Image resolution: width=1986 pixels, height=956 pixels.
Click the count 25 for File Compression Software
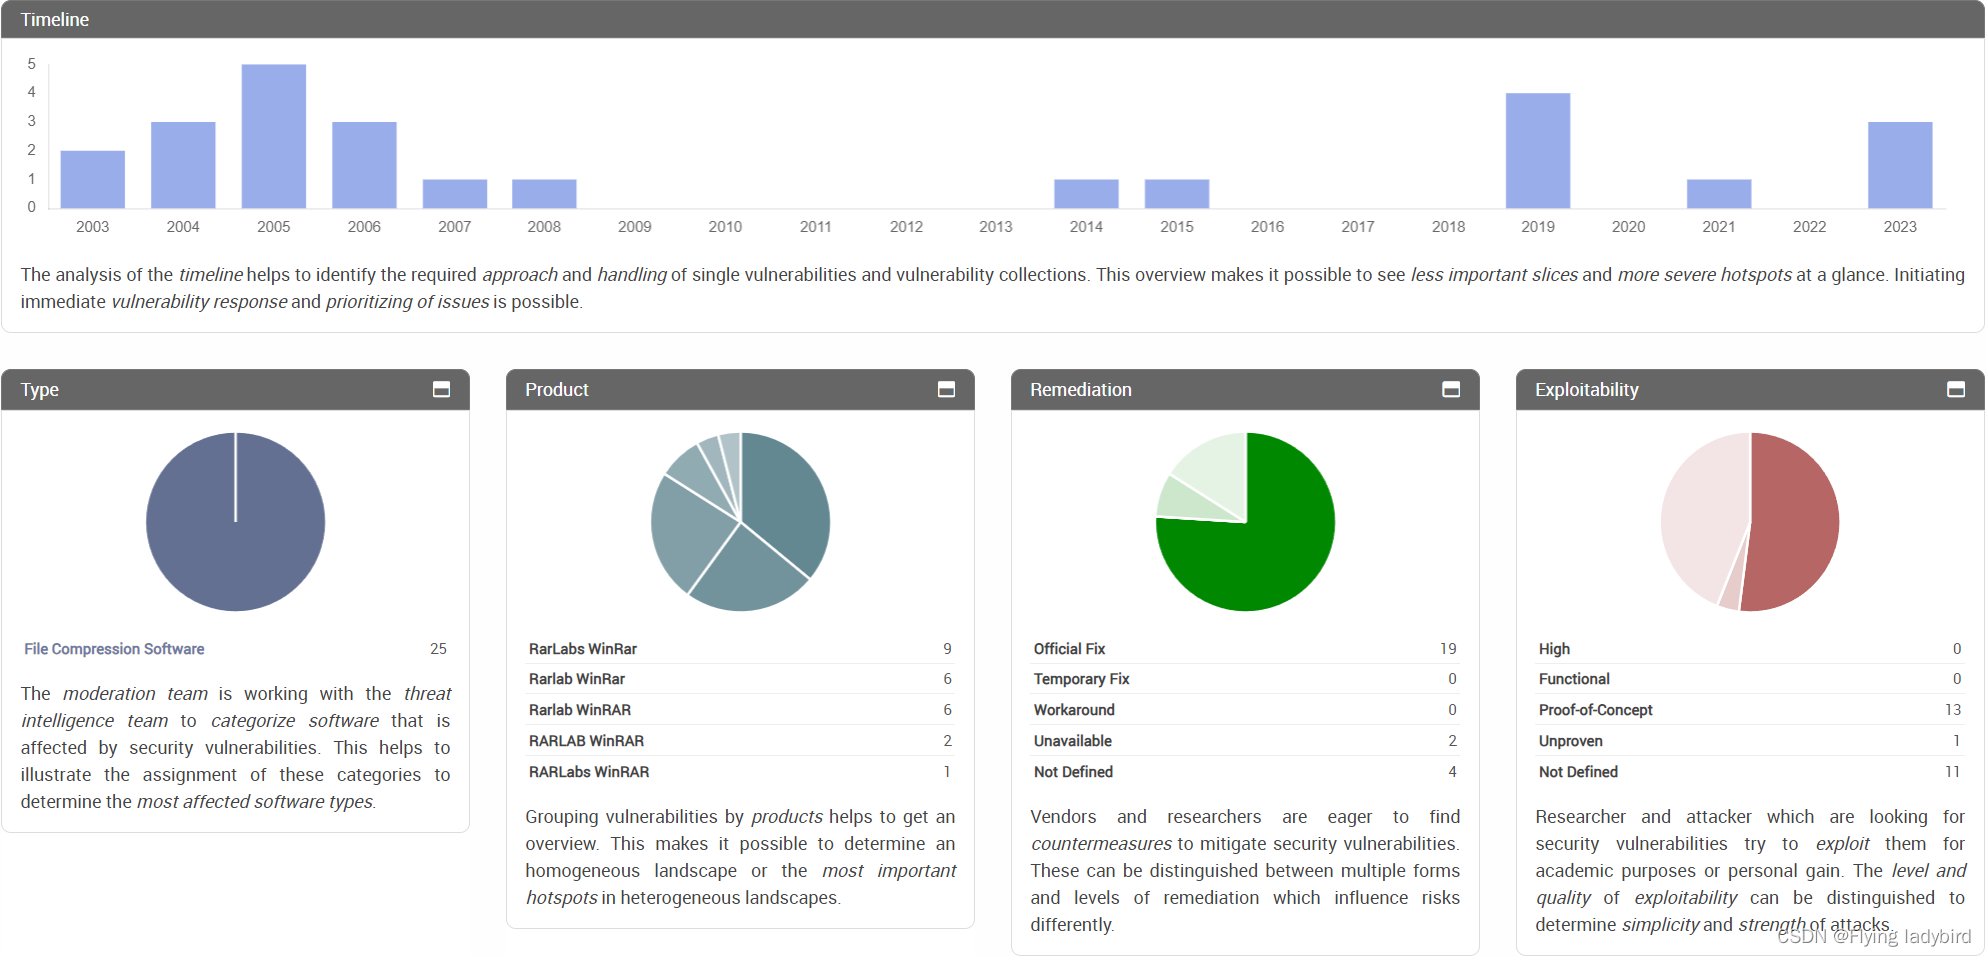(x=438, y=649)
